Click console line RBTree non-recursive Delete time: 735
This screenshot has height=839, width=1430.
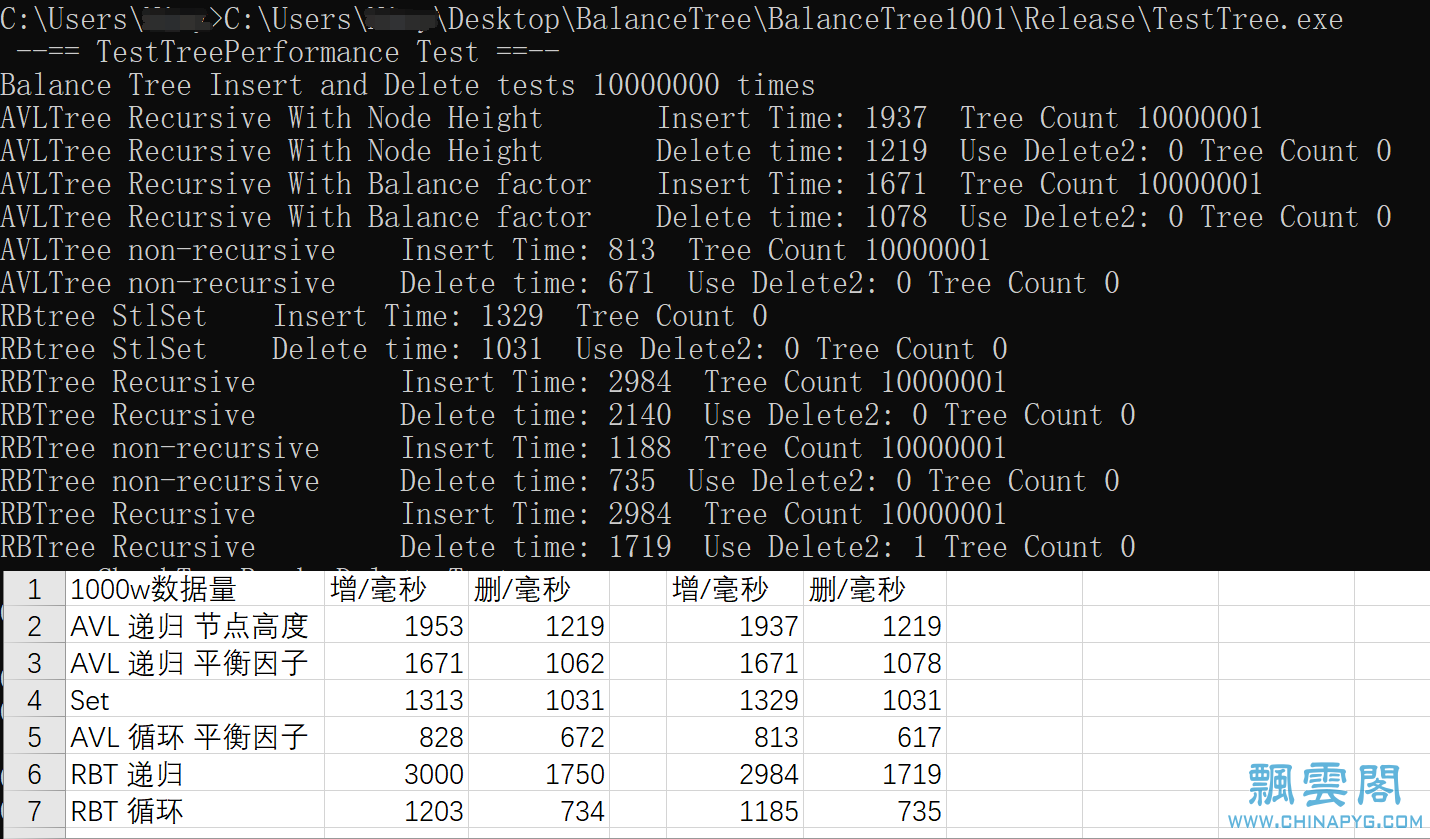click(x=560, y=481)
